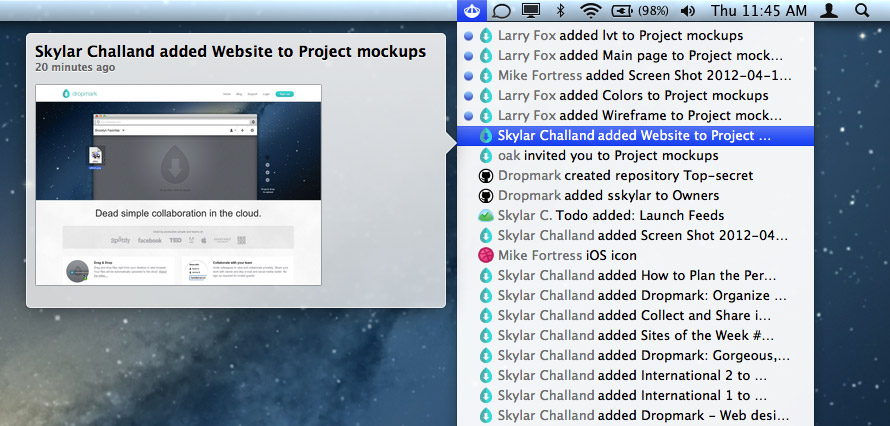Open 'Mike Fortress iOS icon' entry

635,255
